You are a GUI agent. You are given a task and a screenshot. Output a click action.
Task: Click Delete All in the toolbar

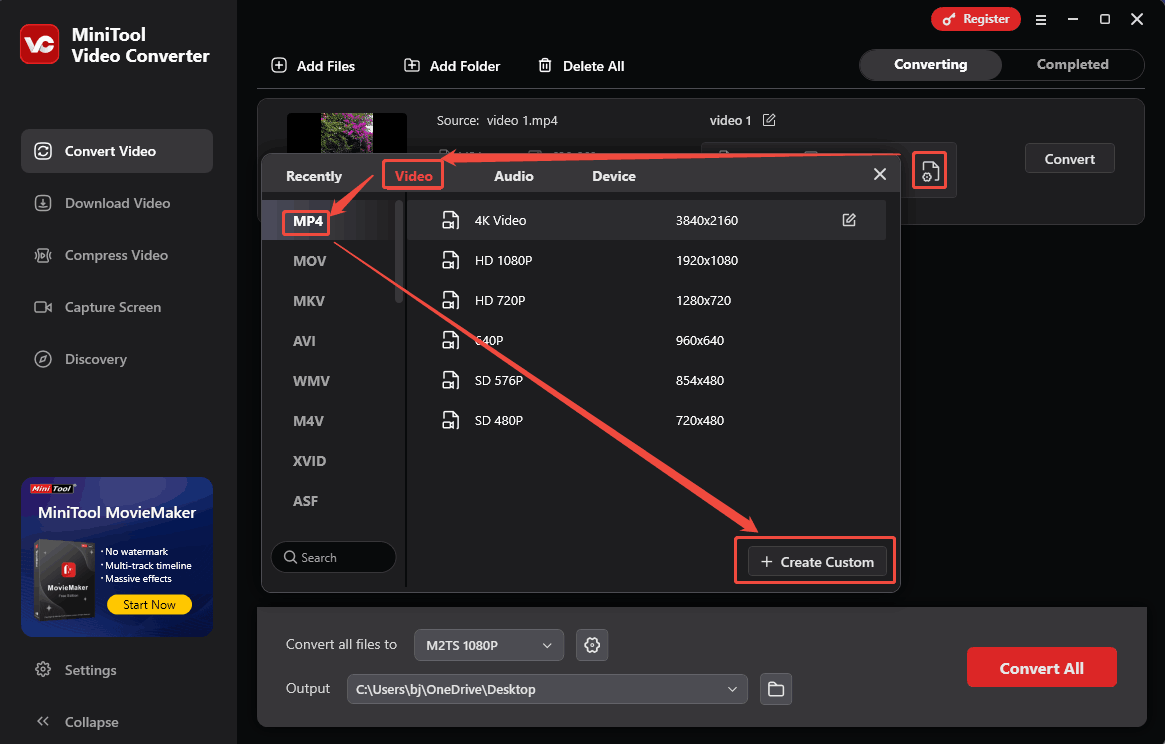(x=581, y=65)
